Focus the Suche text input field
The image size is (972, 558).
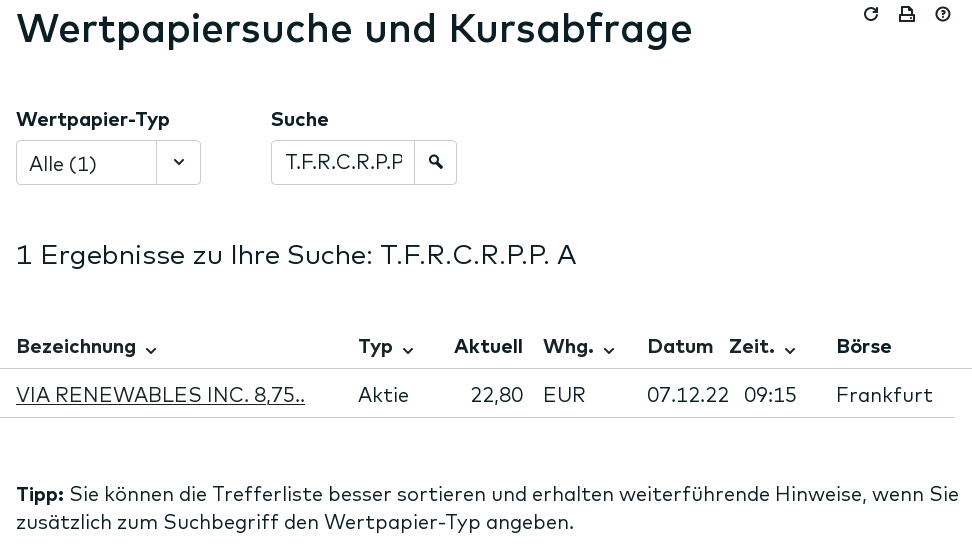coord(343,163)
